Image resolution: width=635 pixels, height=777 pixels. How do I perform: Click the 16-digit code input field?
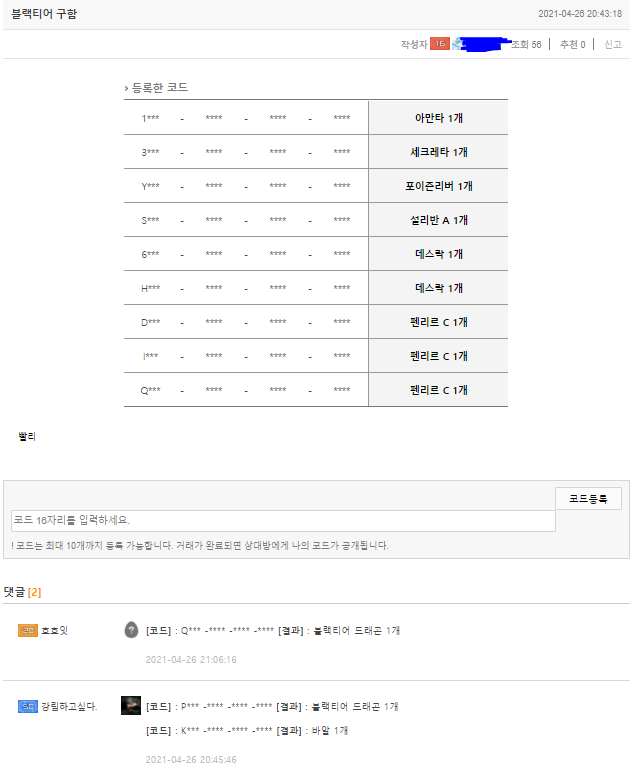pyautogui.click(x=283, y=520)
